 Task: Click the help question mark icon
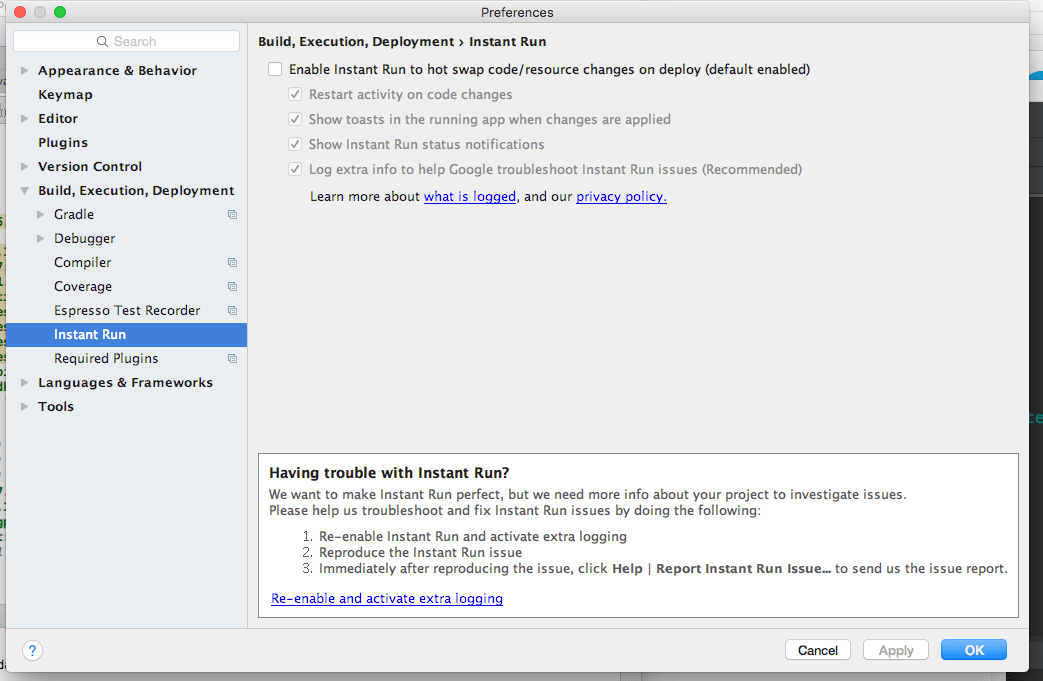click(x=32, y=650)
